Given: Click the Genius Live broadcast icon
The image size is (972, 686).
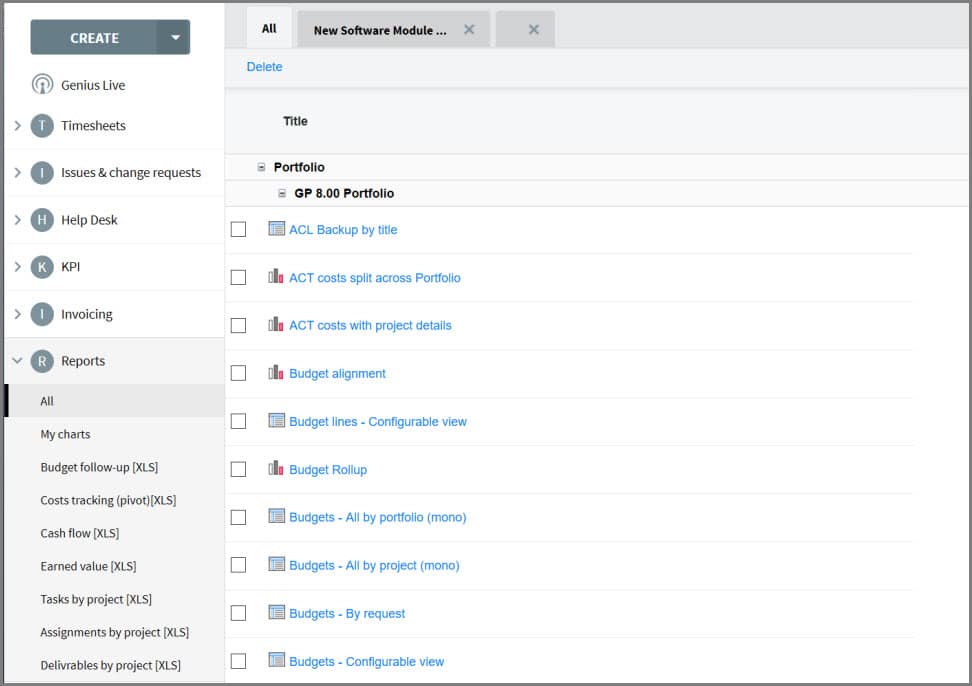Looking at the screenshot, I should [x=42, y=85].
